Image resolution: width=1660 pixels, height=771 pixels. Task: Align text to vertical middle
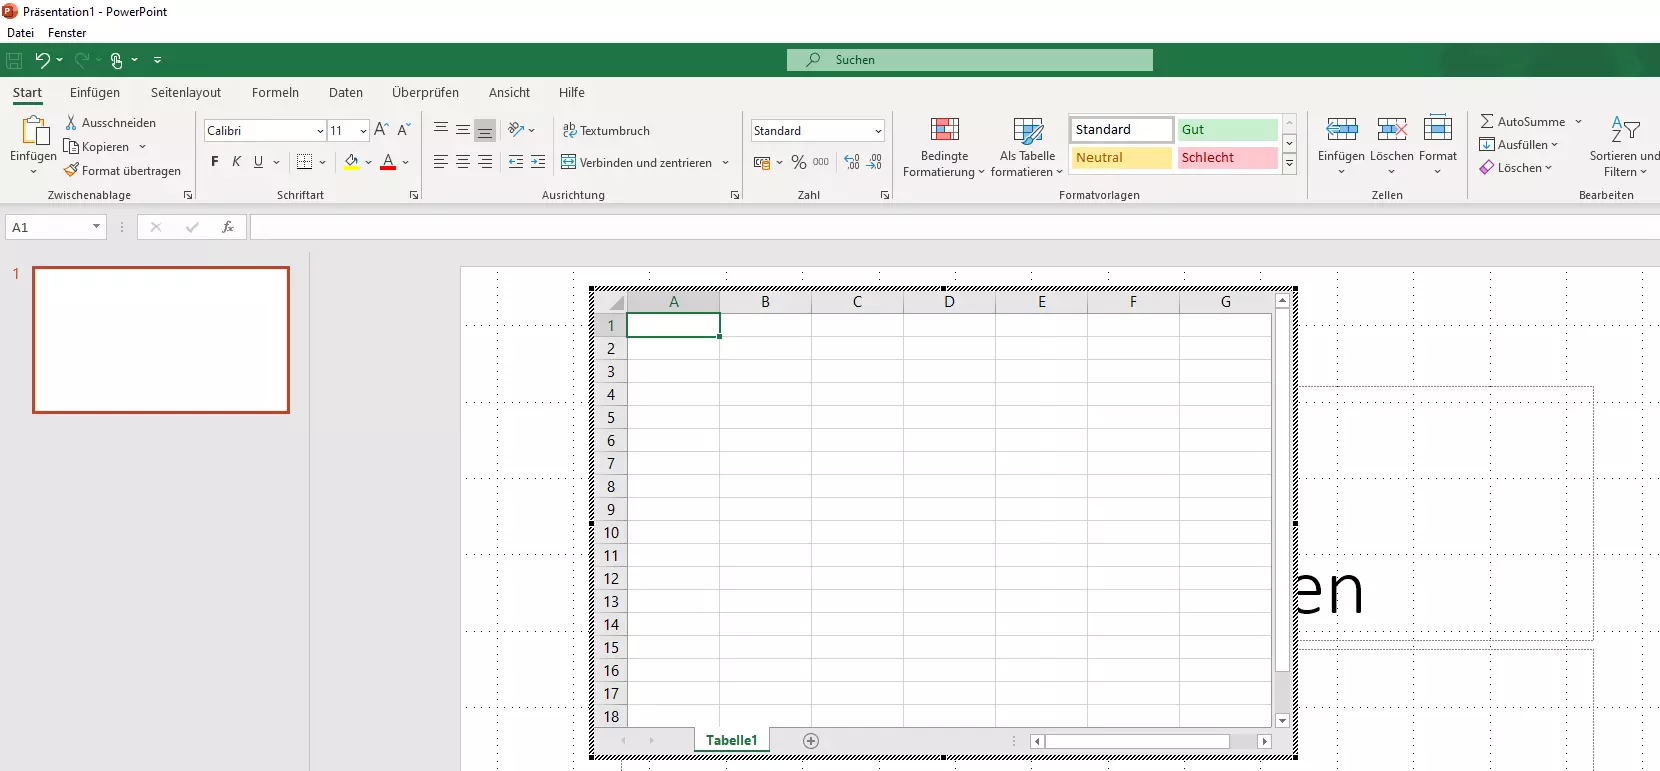463,130
